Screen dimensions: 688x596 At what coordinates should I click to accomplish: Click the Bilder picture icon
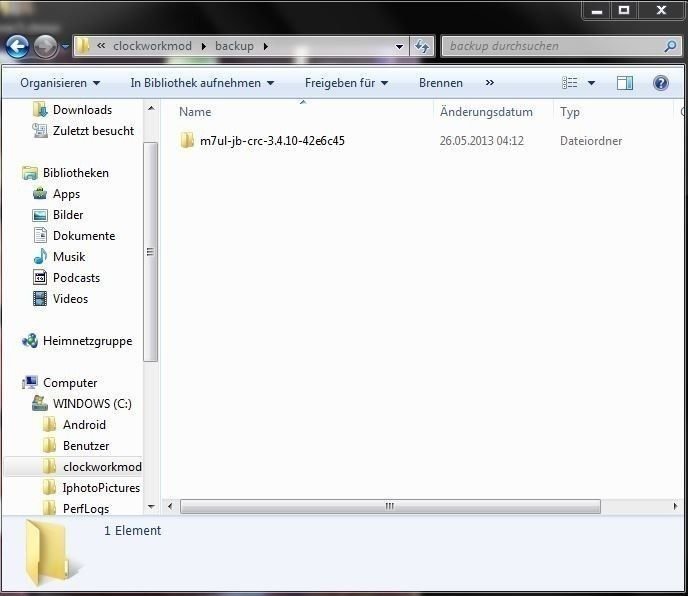pyautogui.click(x=40, y=215)
